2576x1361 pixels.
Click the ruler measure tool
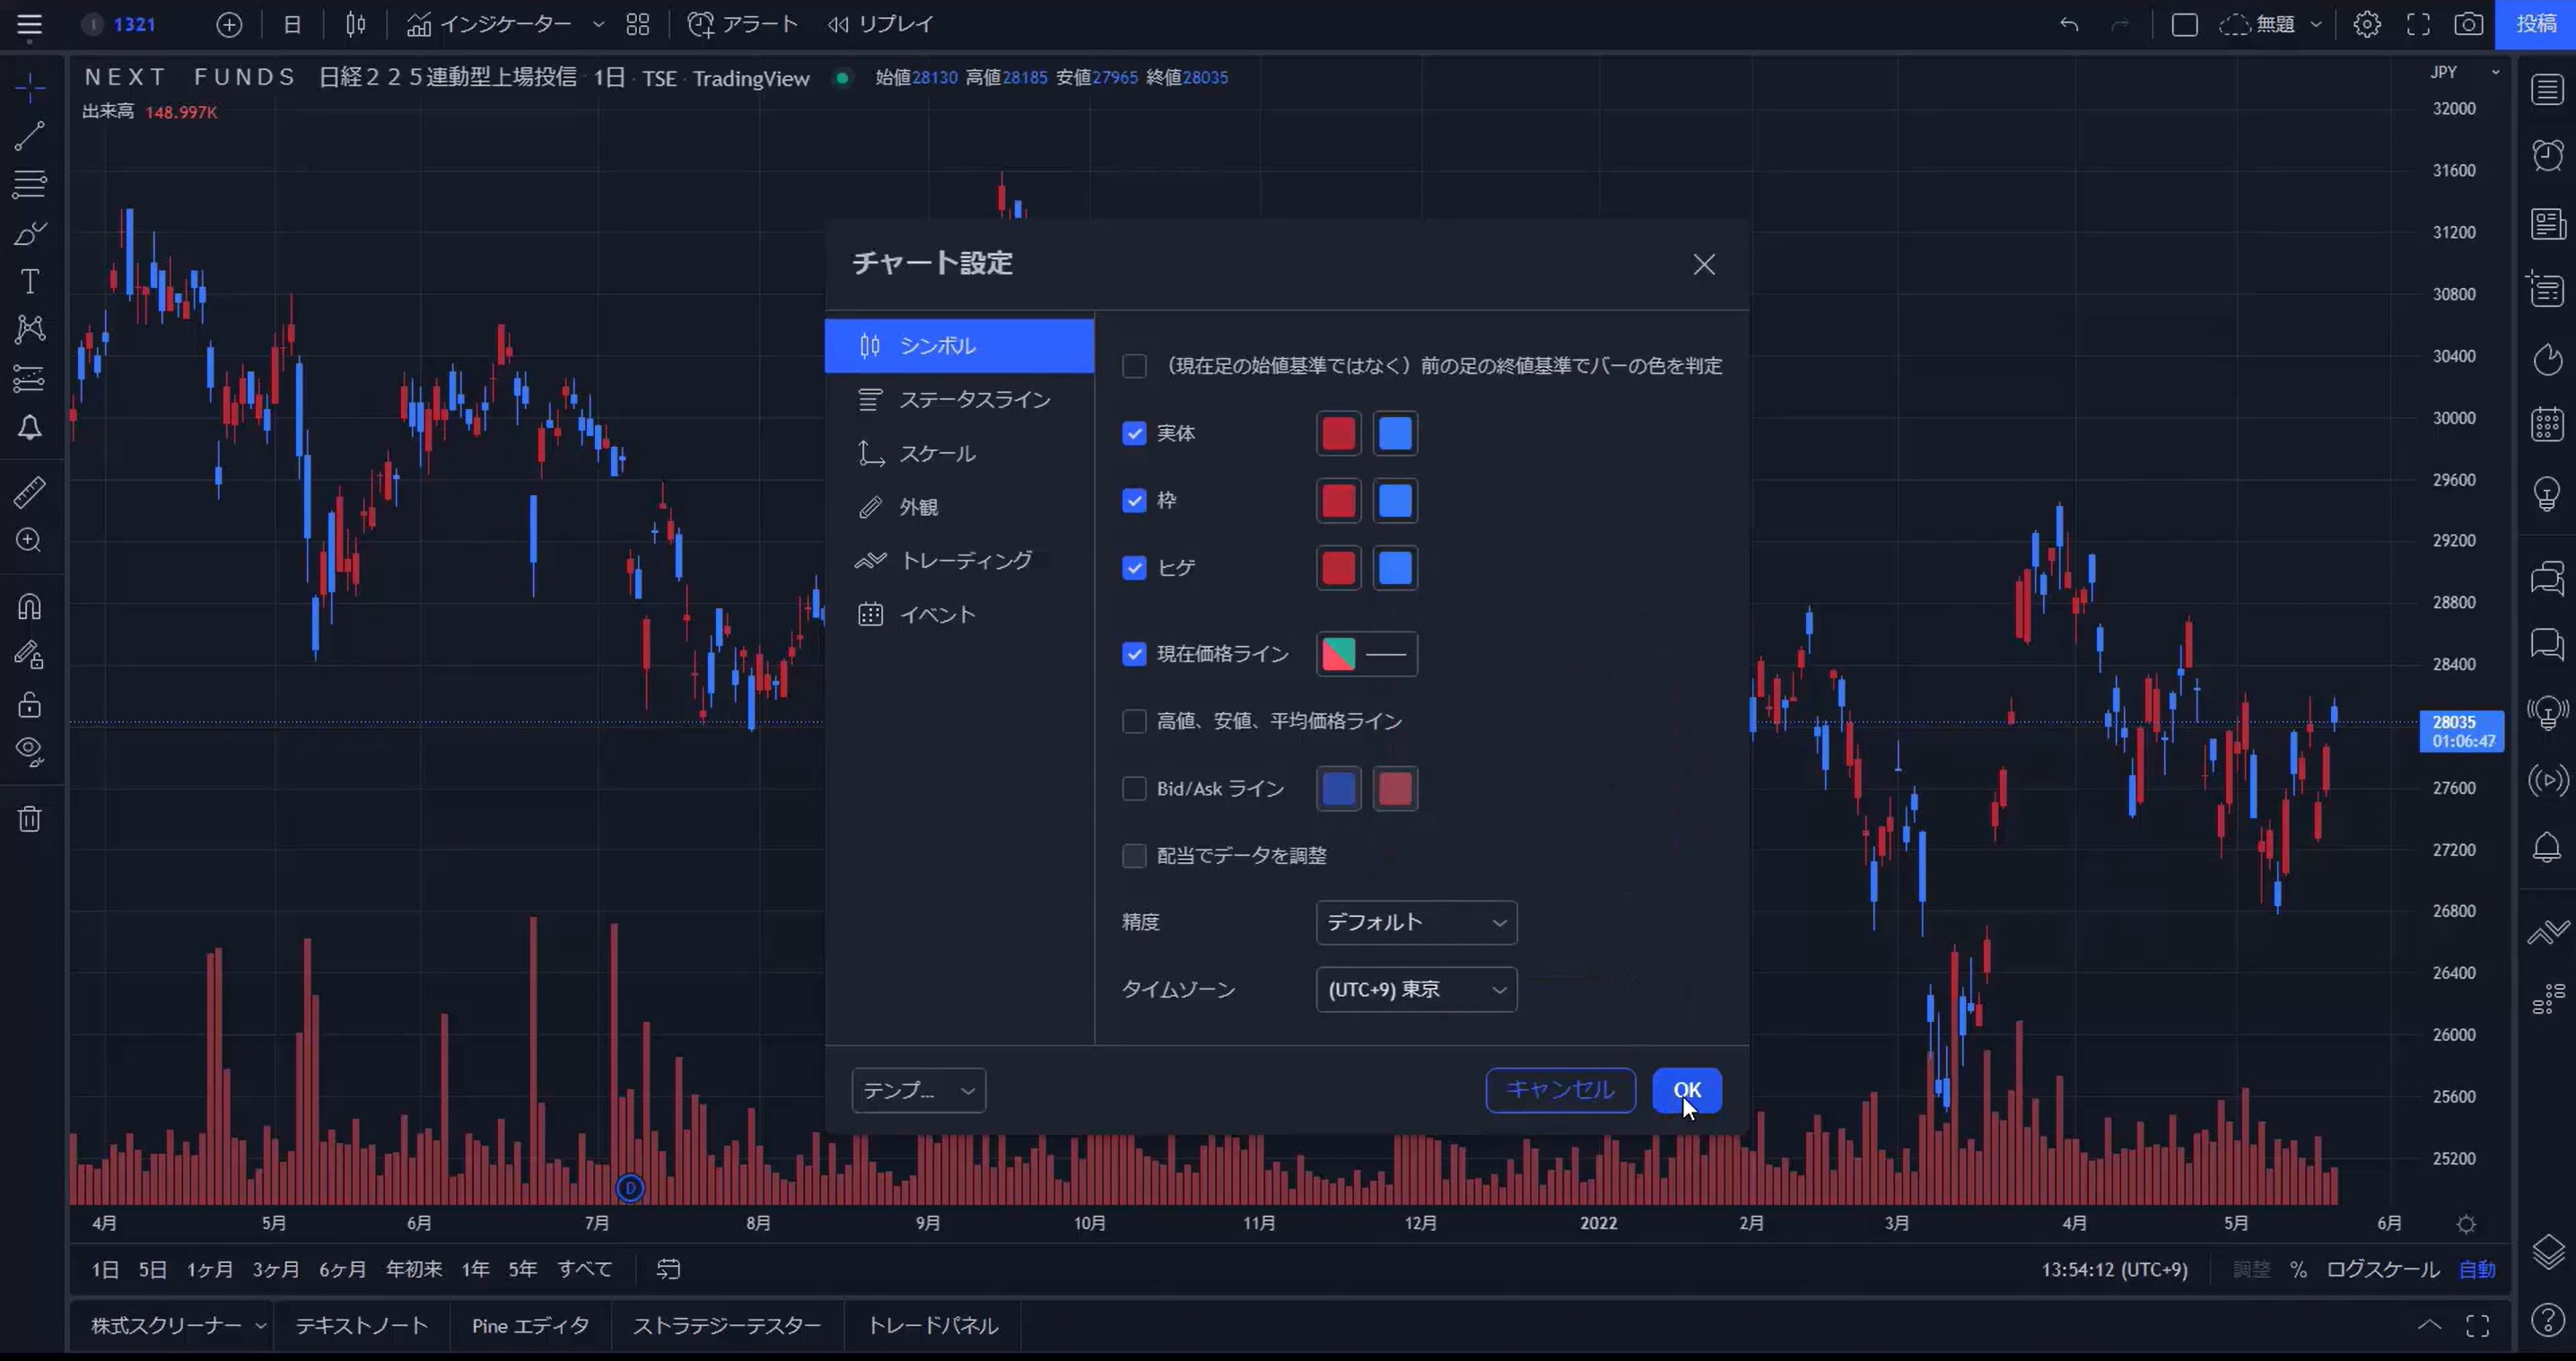(29, 492)
